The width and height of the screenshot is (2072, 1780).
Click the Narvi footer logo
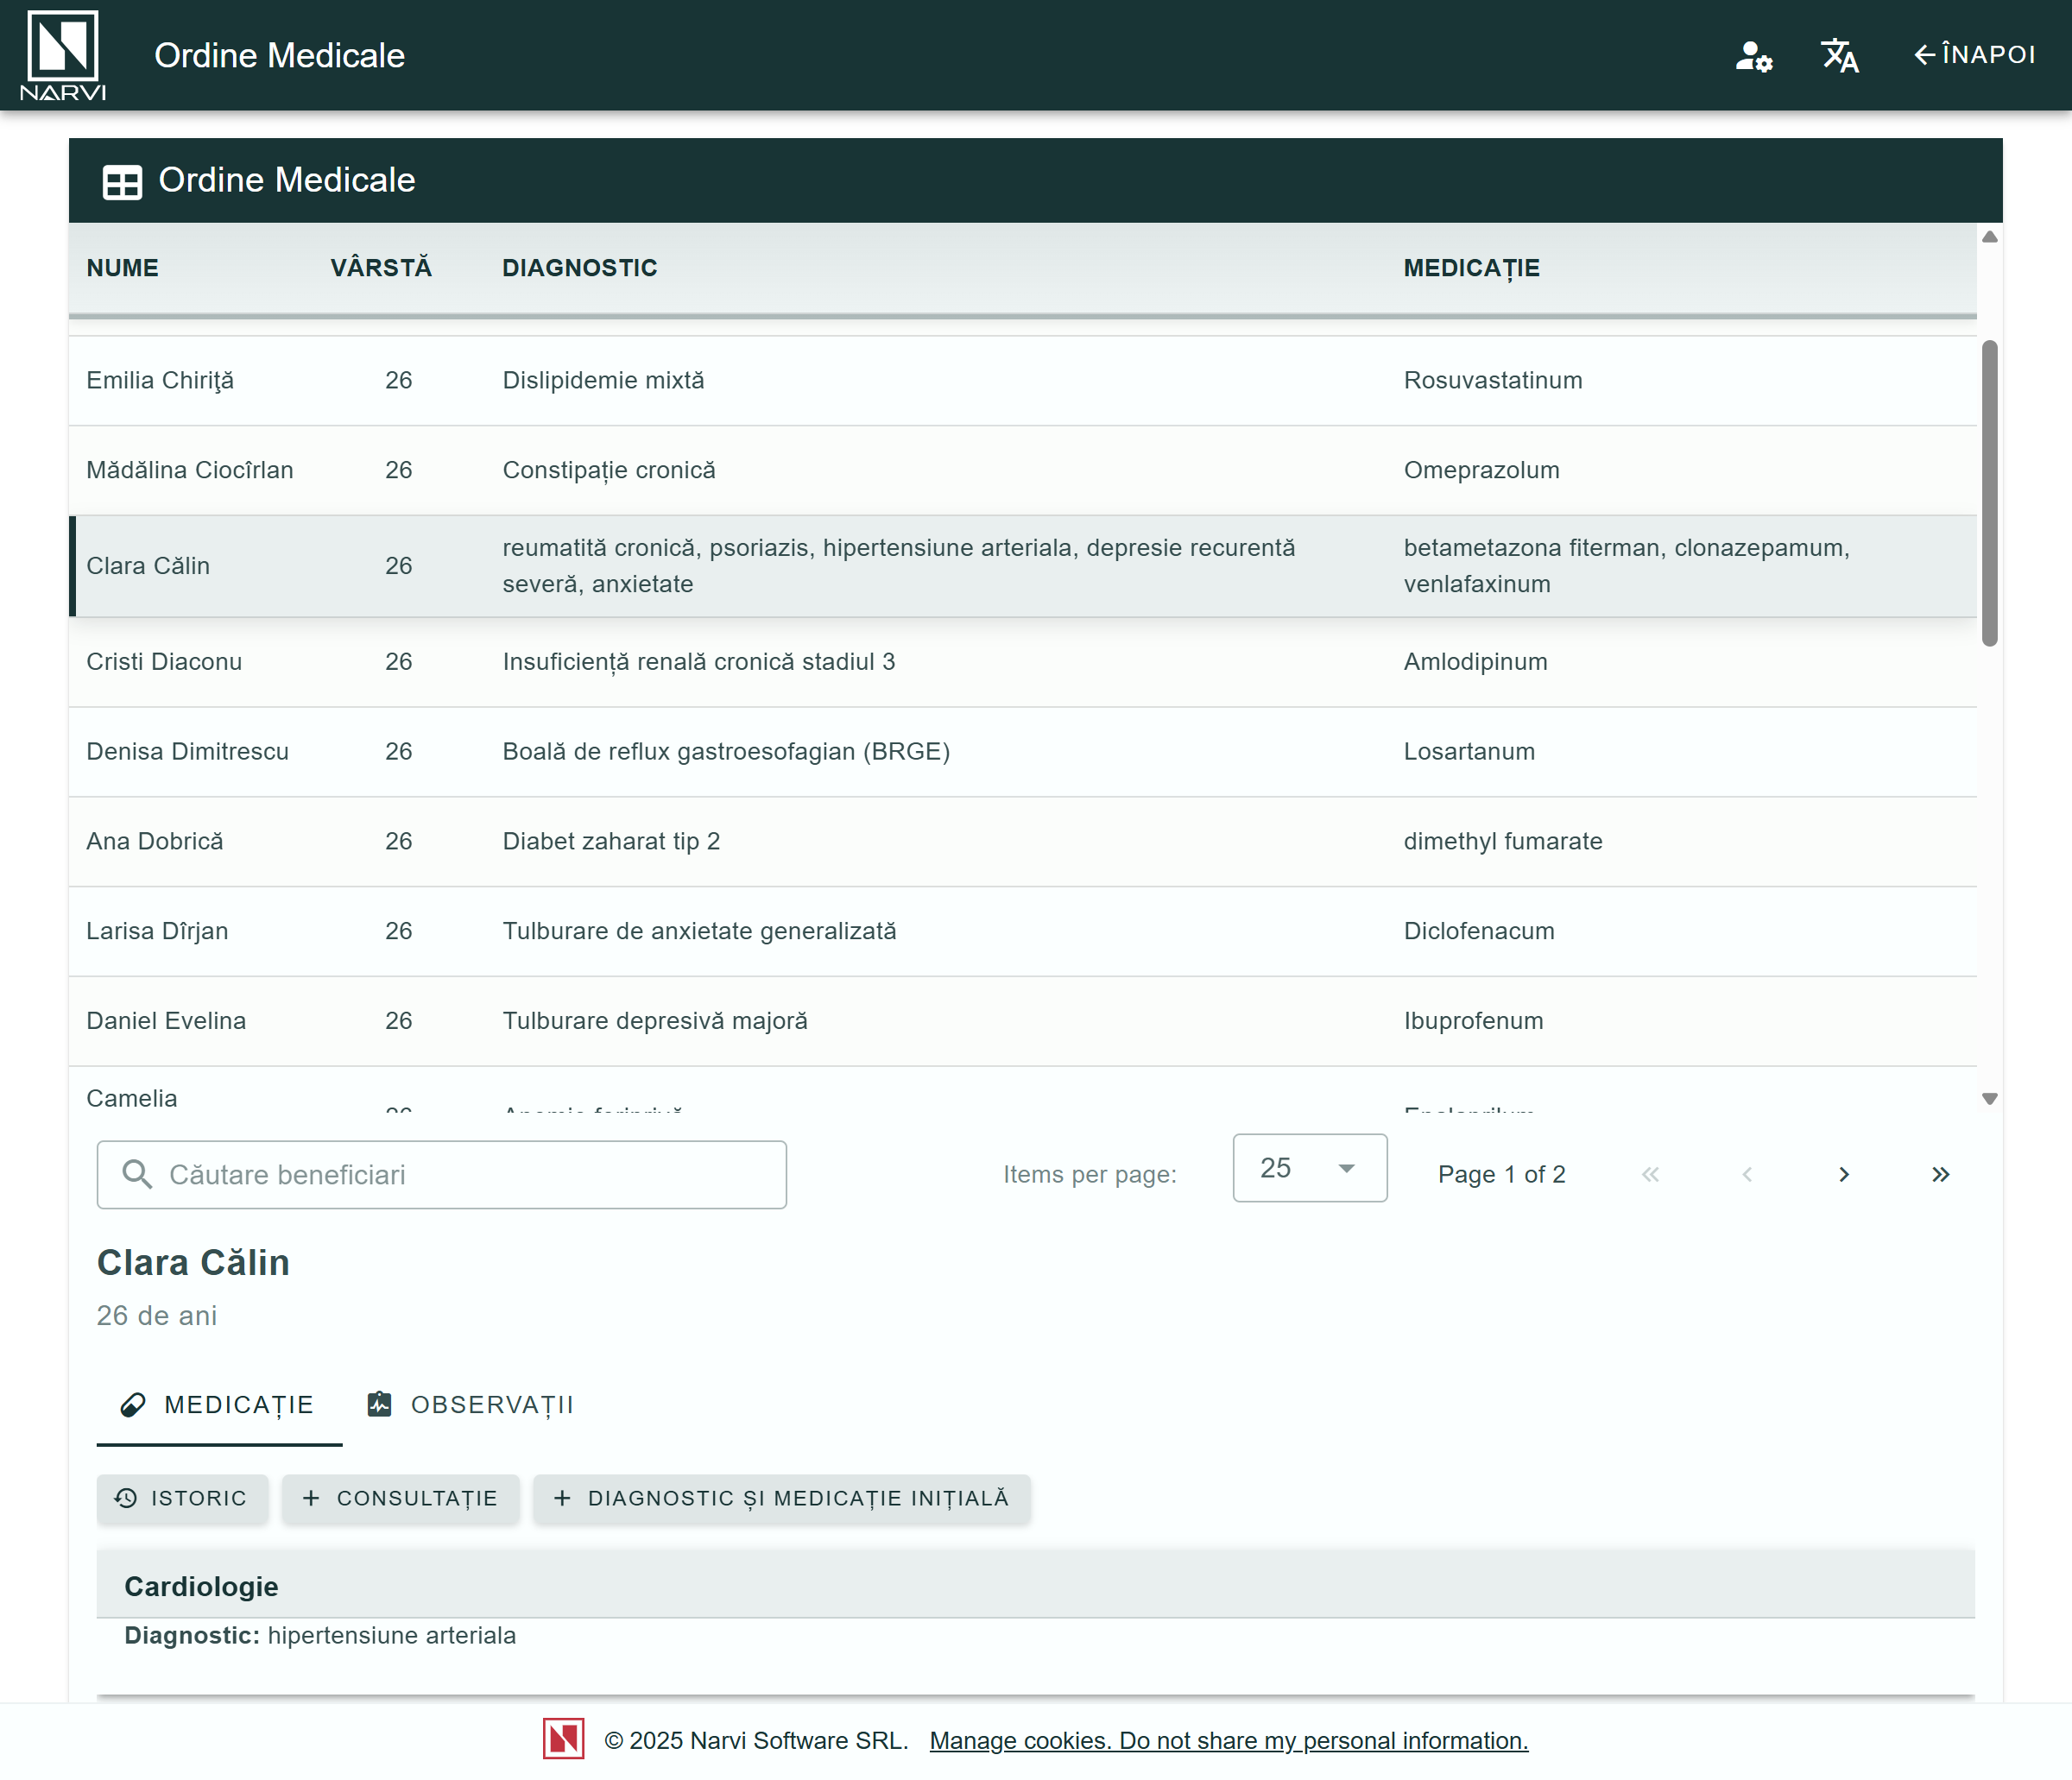pos(563,1739)
